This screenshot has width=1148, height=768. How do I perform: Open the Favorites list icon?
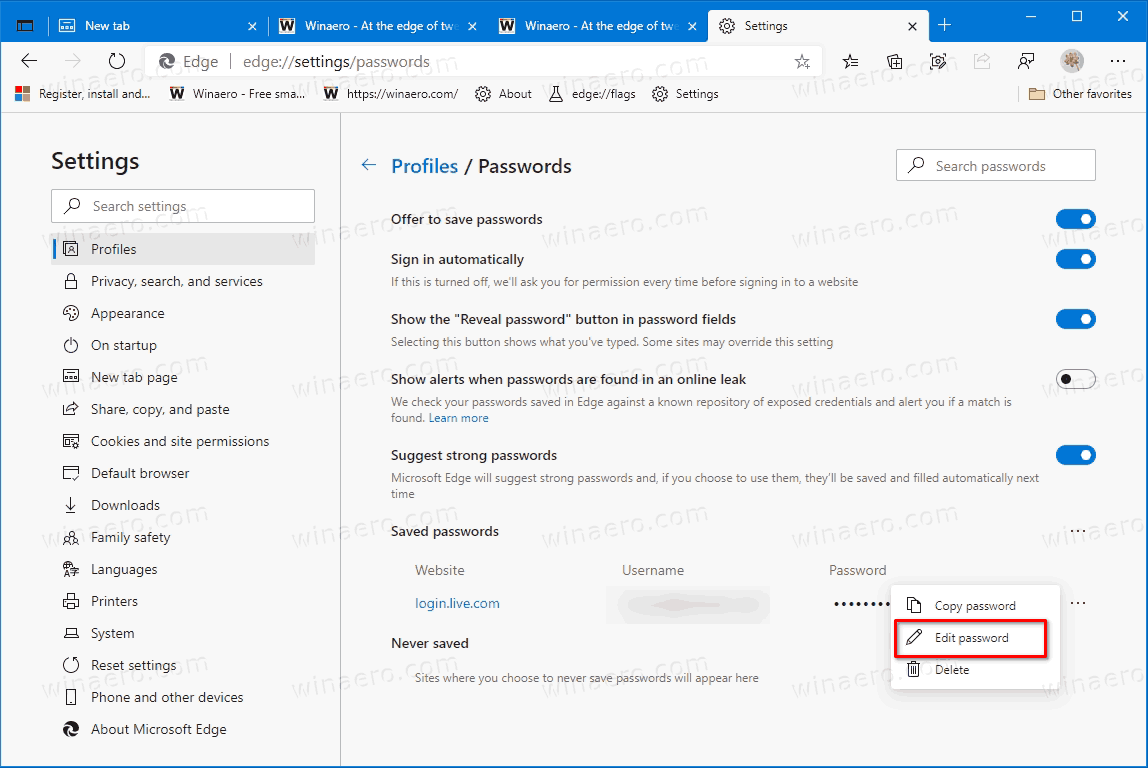tap(850, 61)
